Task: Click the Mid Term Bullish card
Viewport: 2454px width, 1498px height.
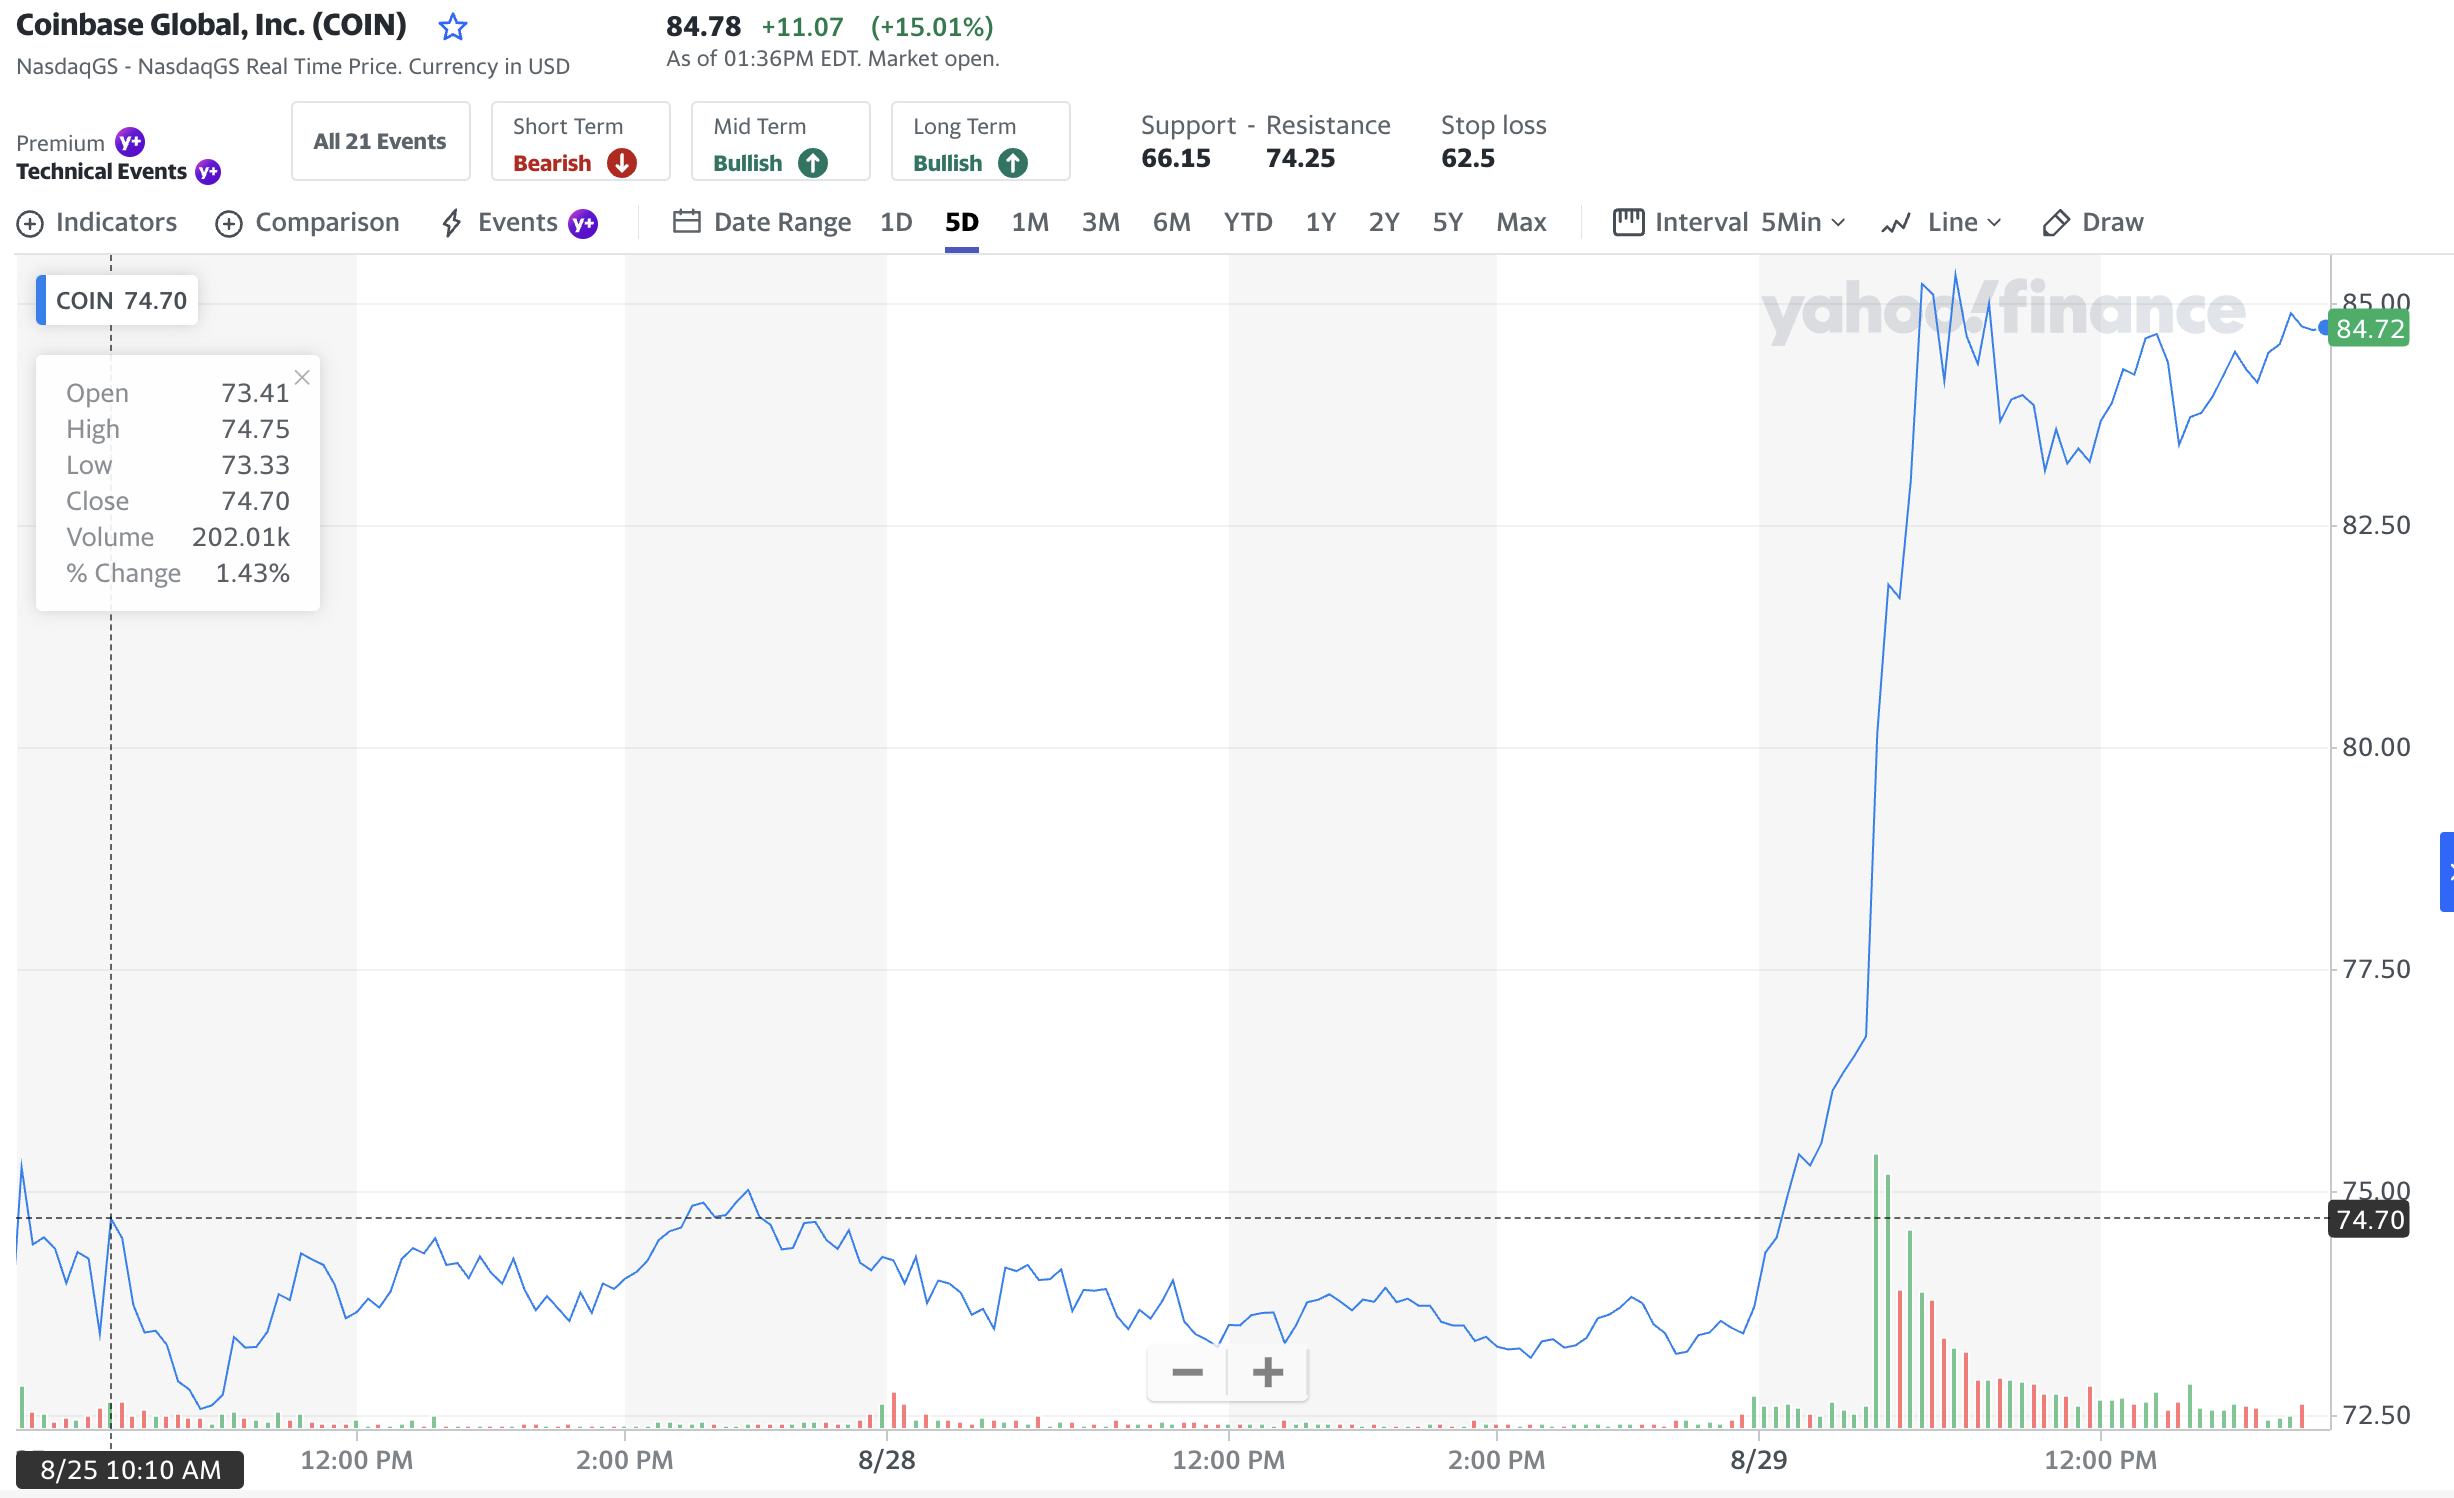Action: point(780,142)
